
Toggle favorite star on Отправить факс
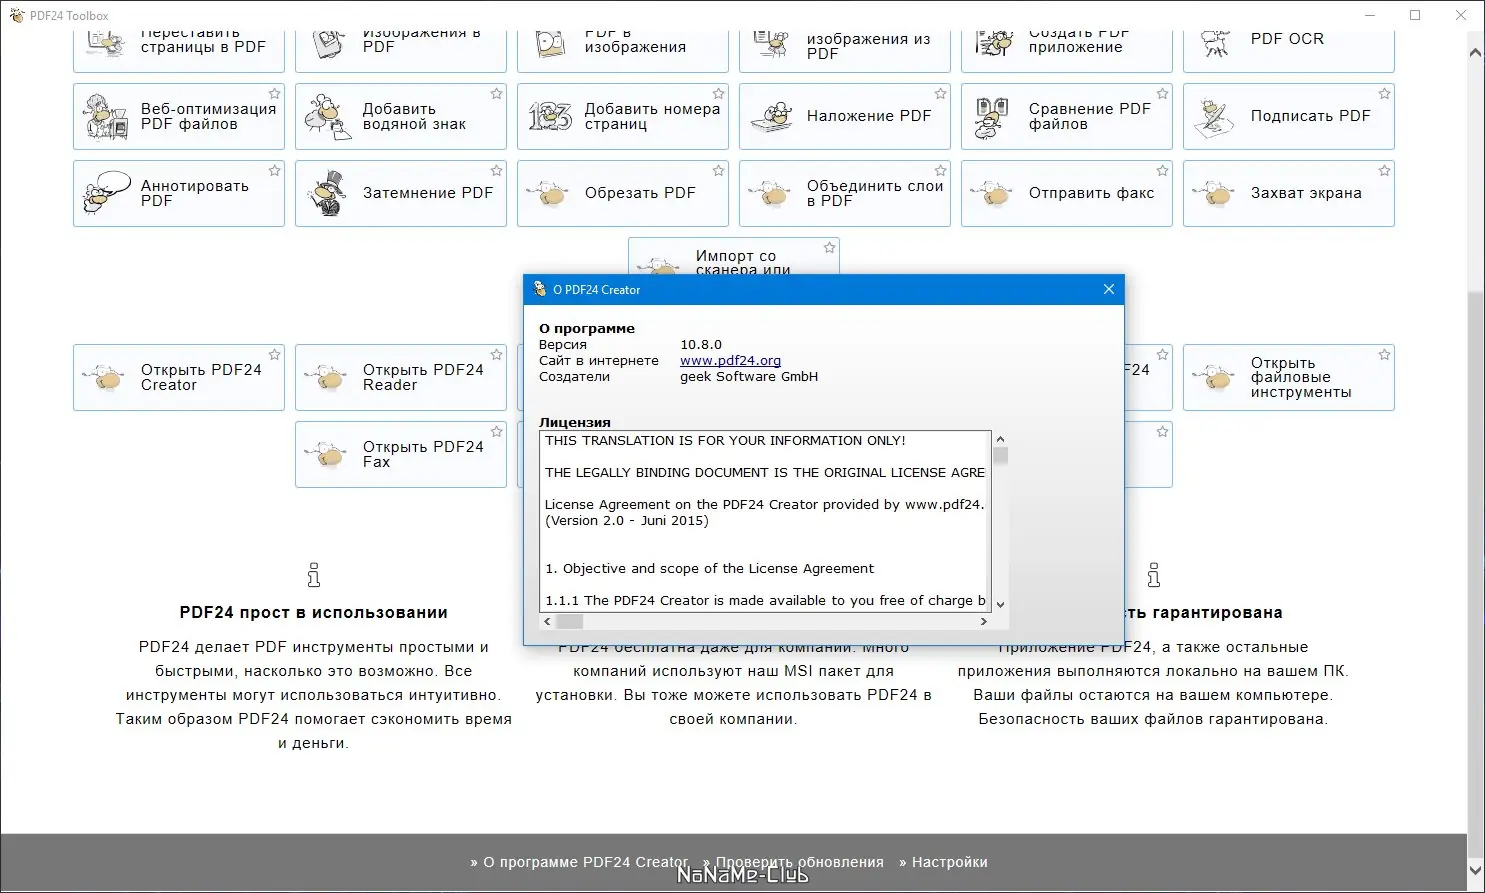(1162, 171)
